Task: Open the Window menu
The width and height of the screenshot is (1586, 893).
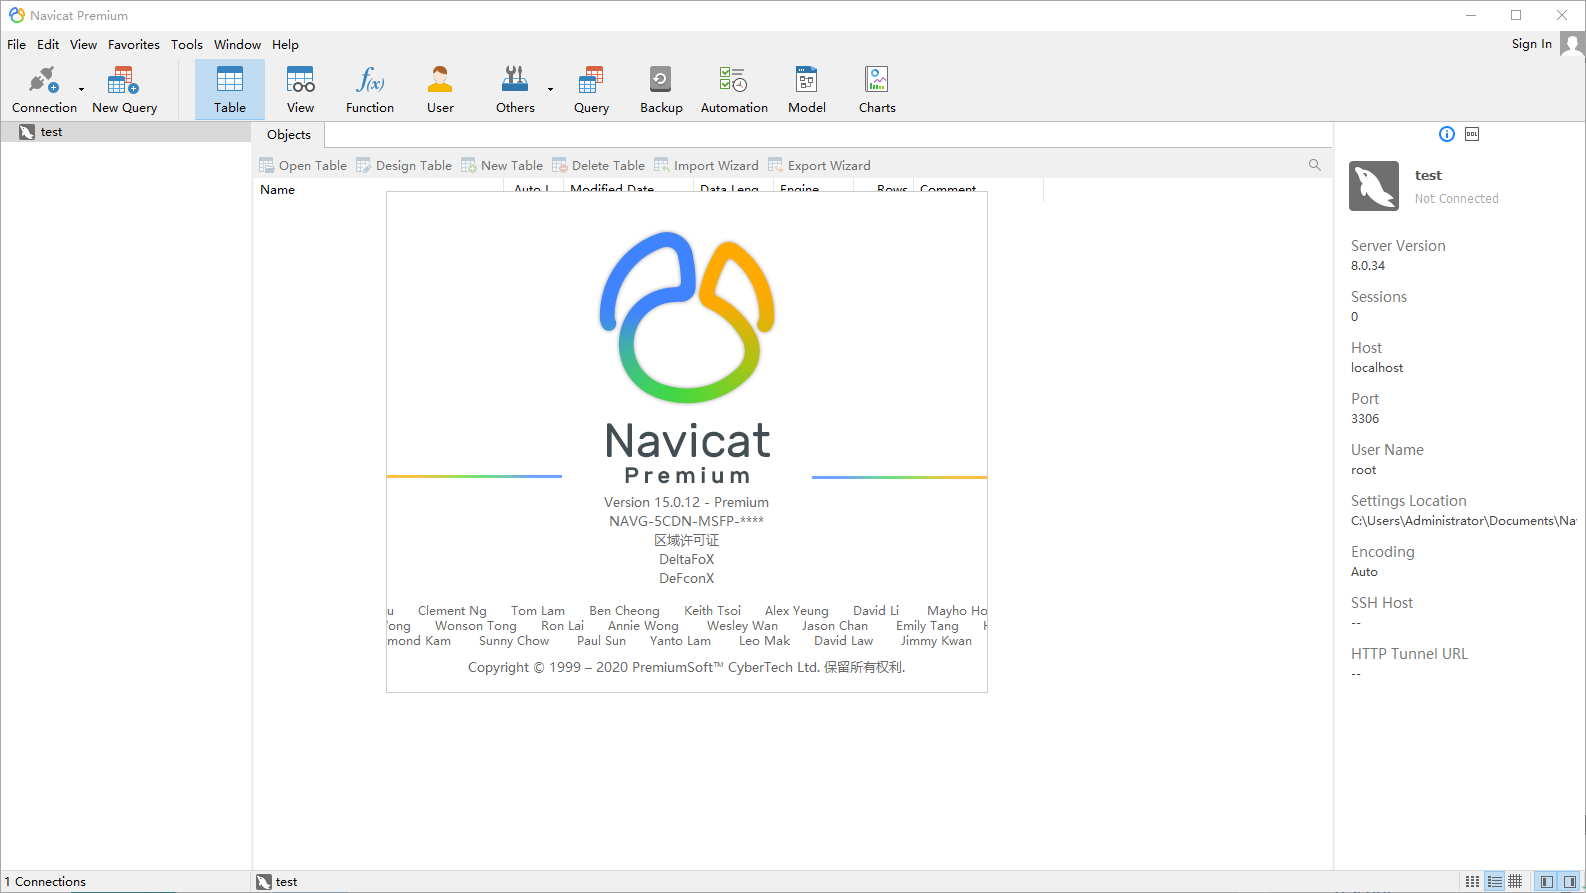Action: 237,44
